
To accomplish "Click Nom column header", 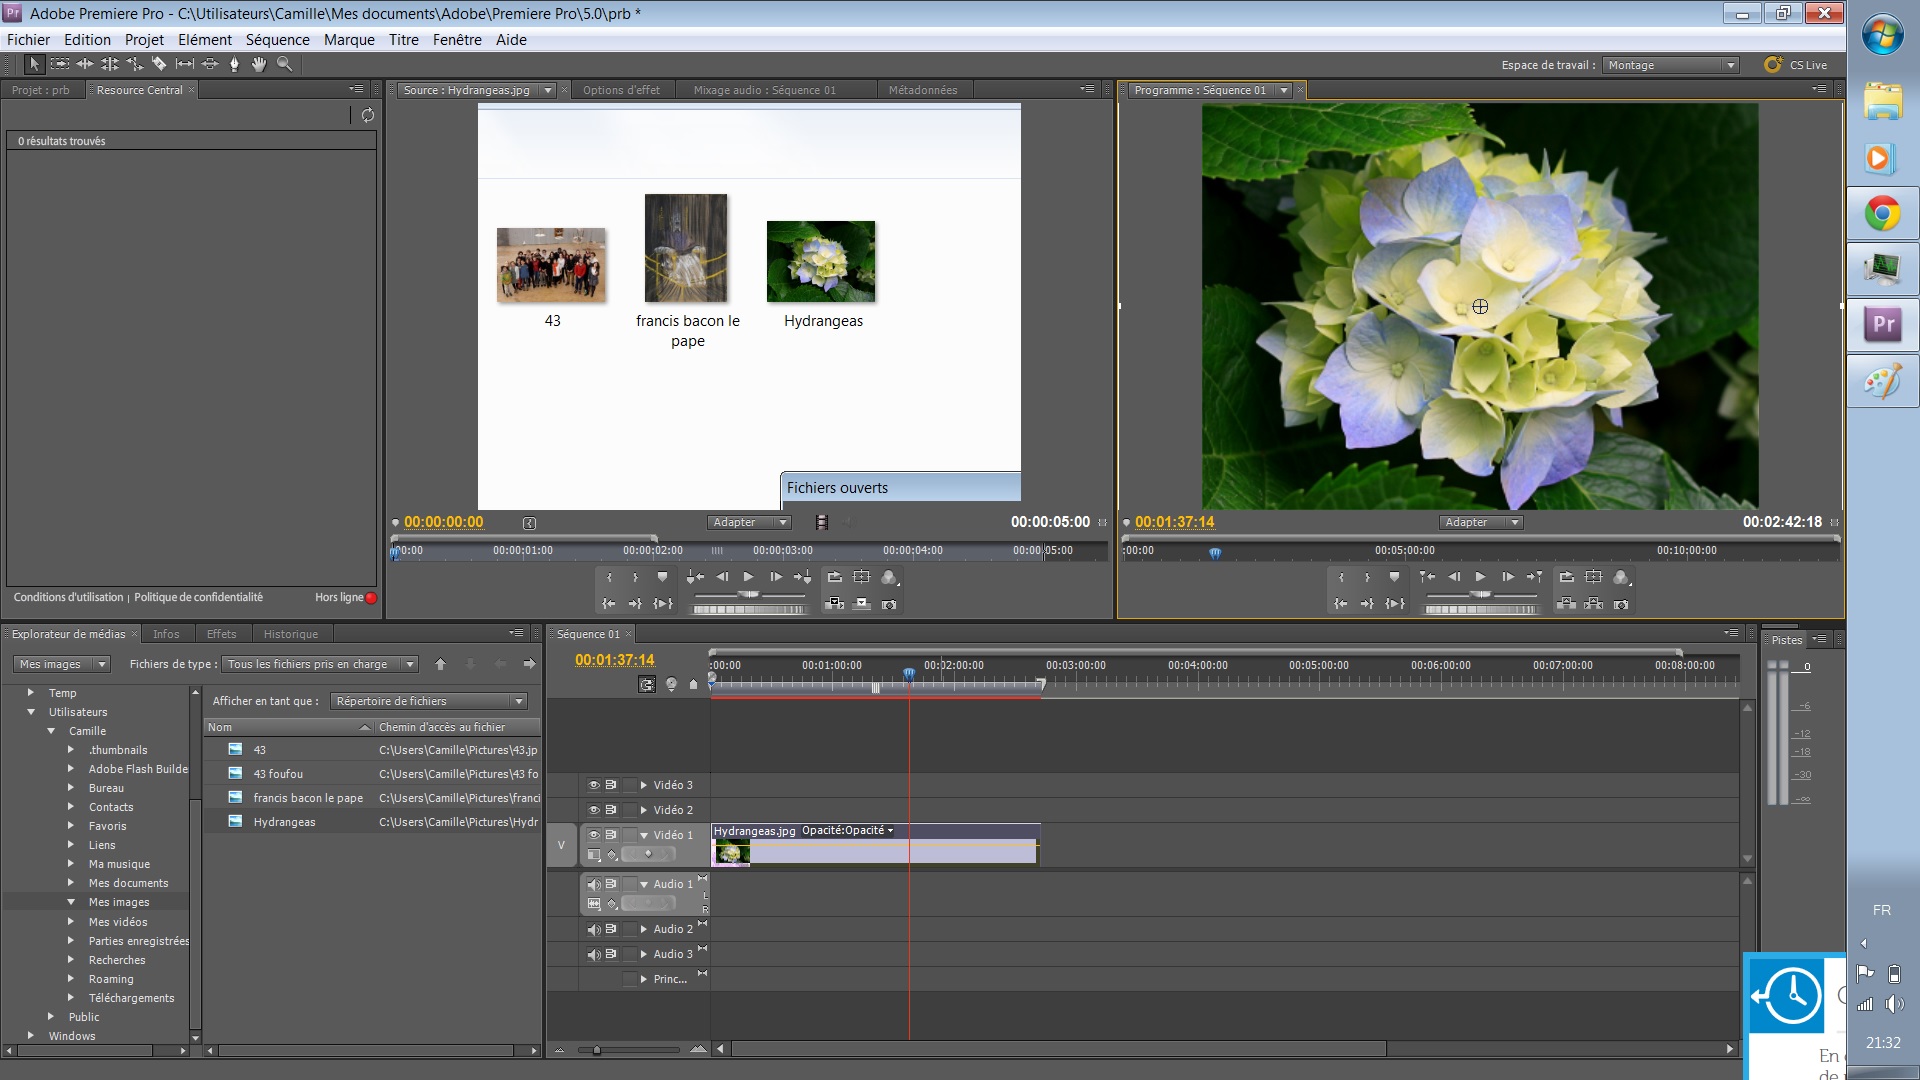I will [288, 727].
